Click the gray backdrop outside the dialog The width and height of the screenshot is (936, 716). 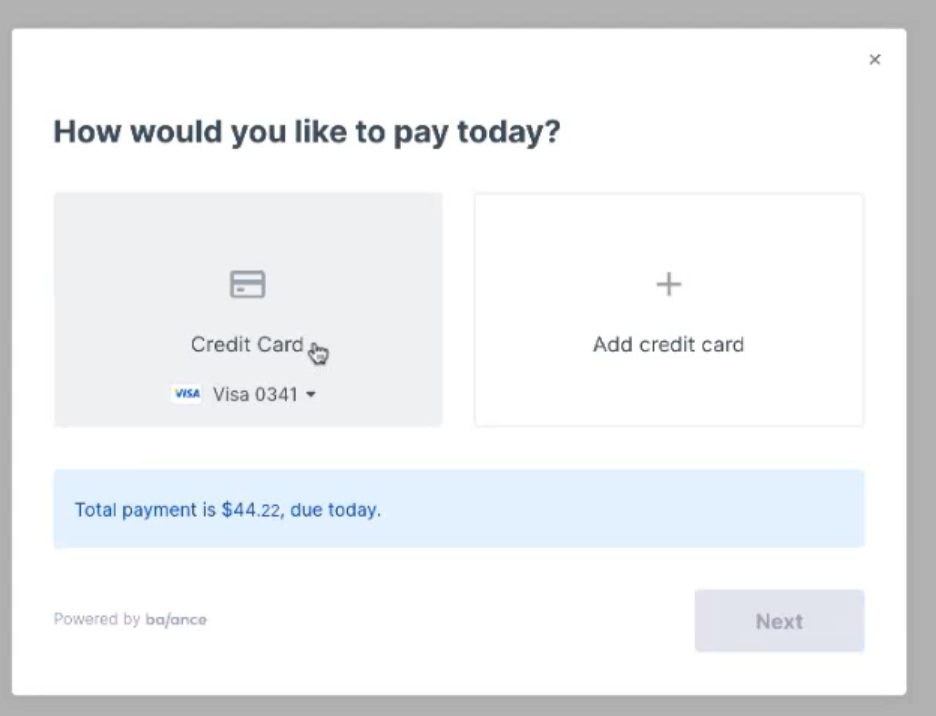(468, 13)
